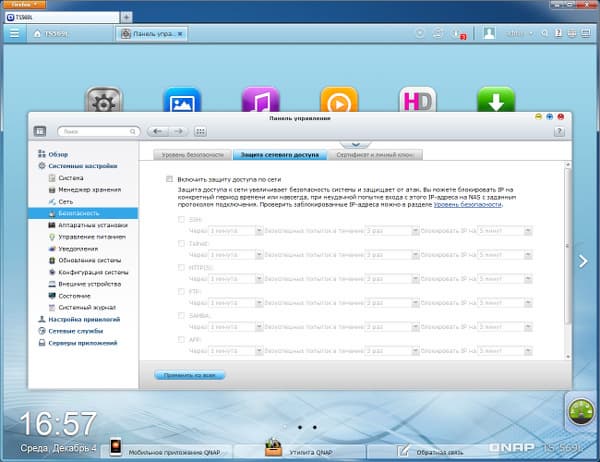Go to next desktop page arrow

[583, 261]
